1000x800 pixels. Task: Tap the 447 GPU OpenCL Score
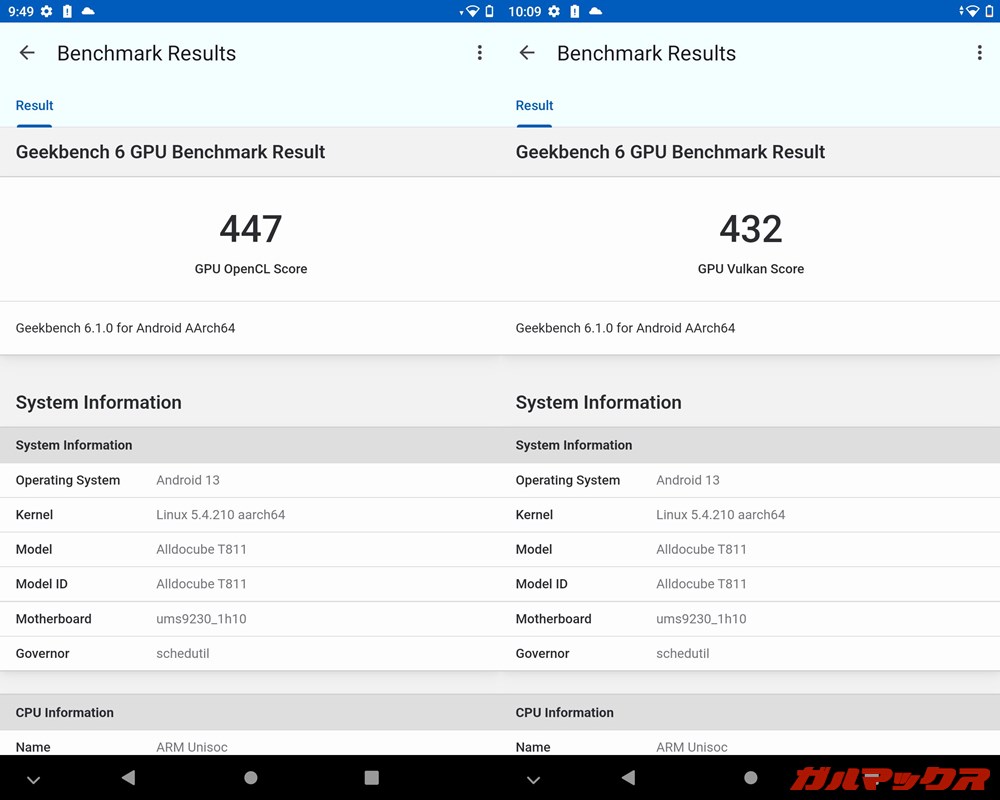point(251,230)
